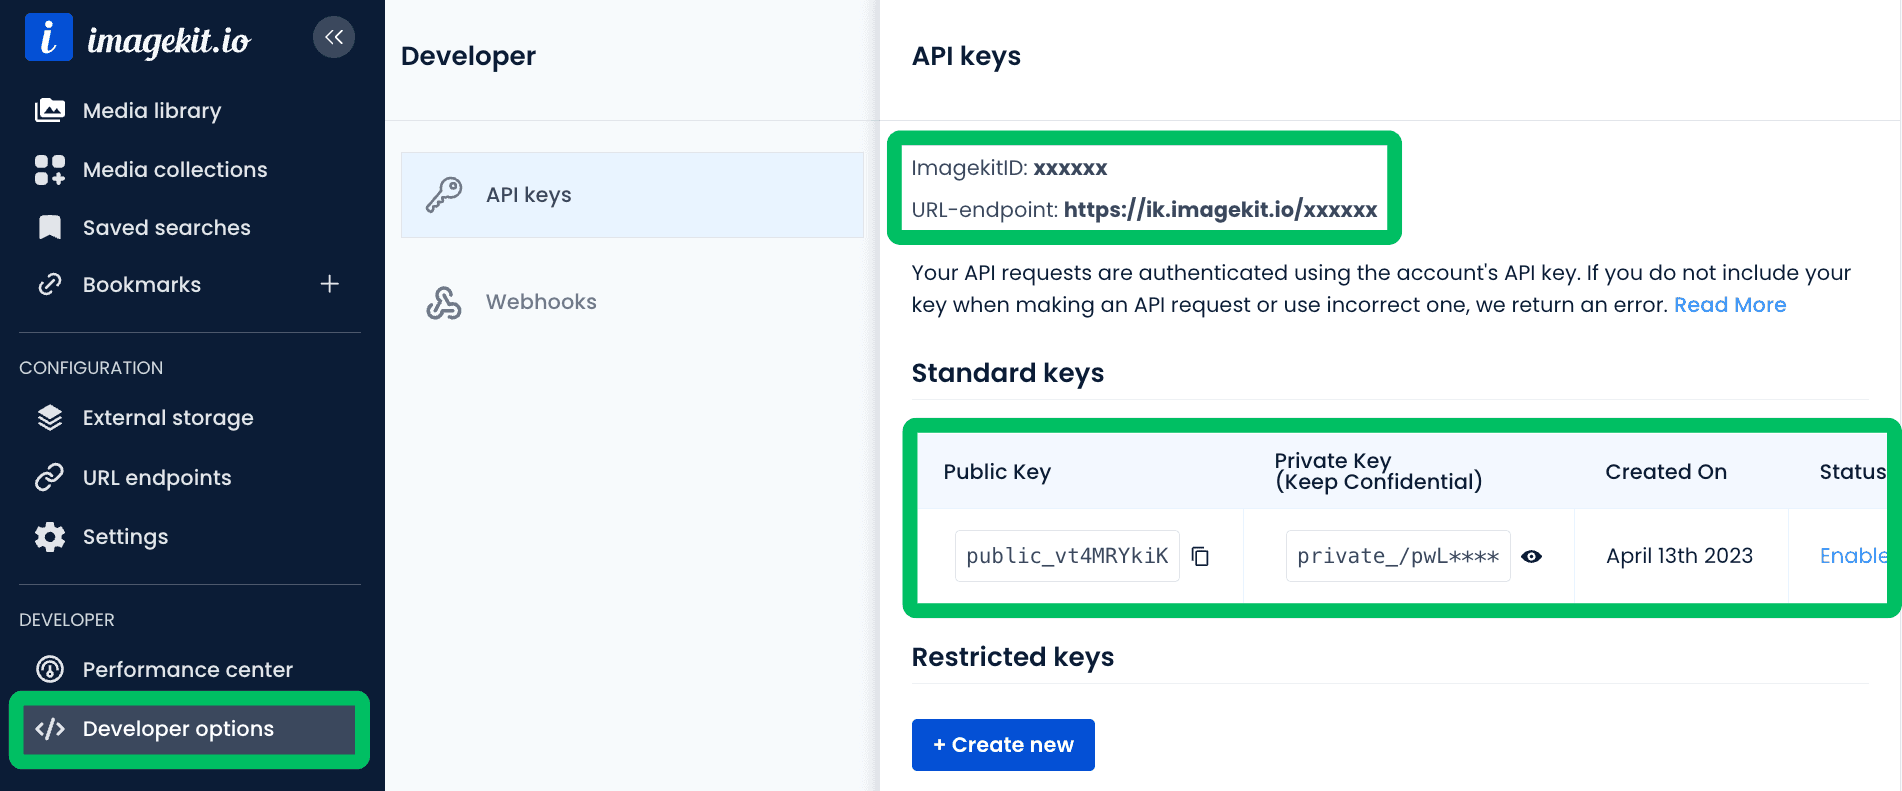The height and width of the screenshot is (791, 1902).
Task: Click the public key text field
Action: point(1066,556)
